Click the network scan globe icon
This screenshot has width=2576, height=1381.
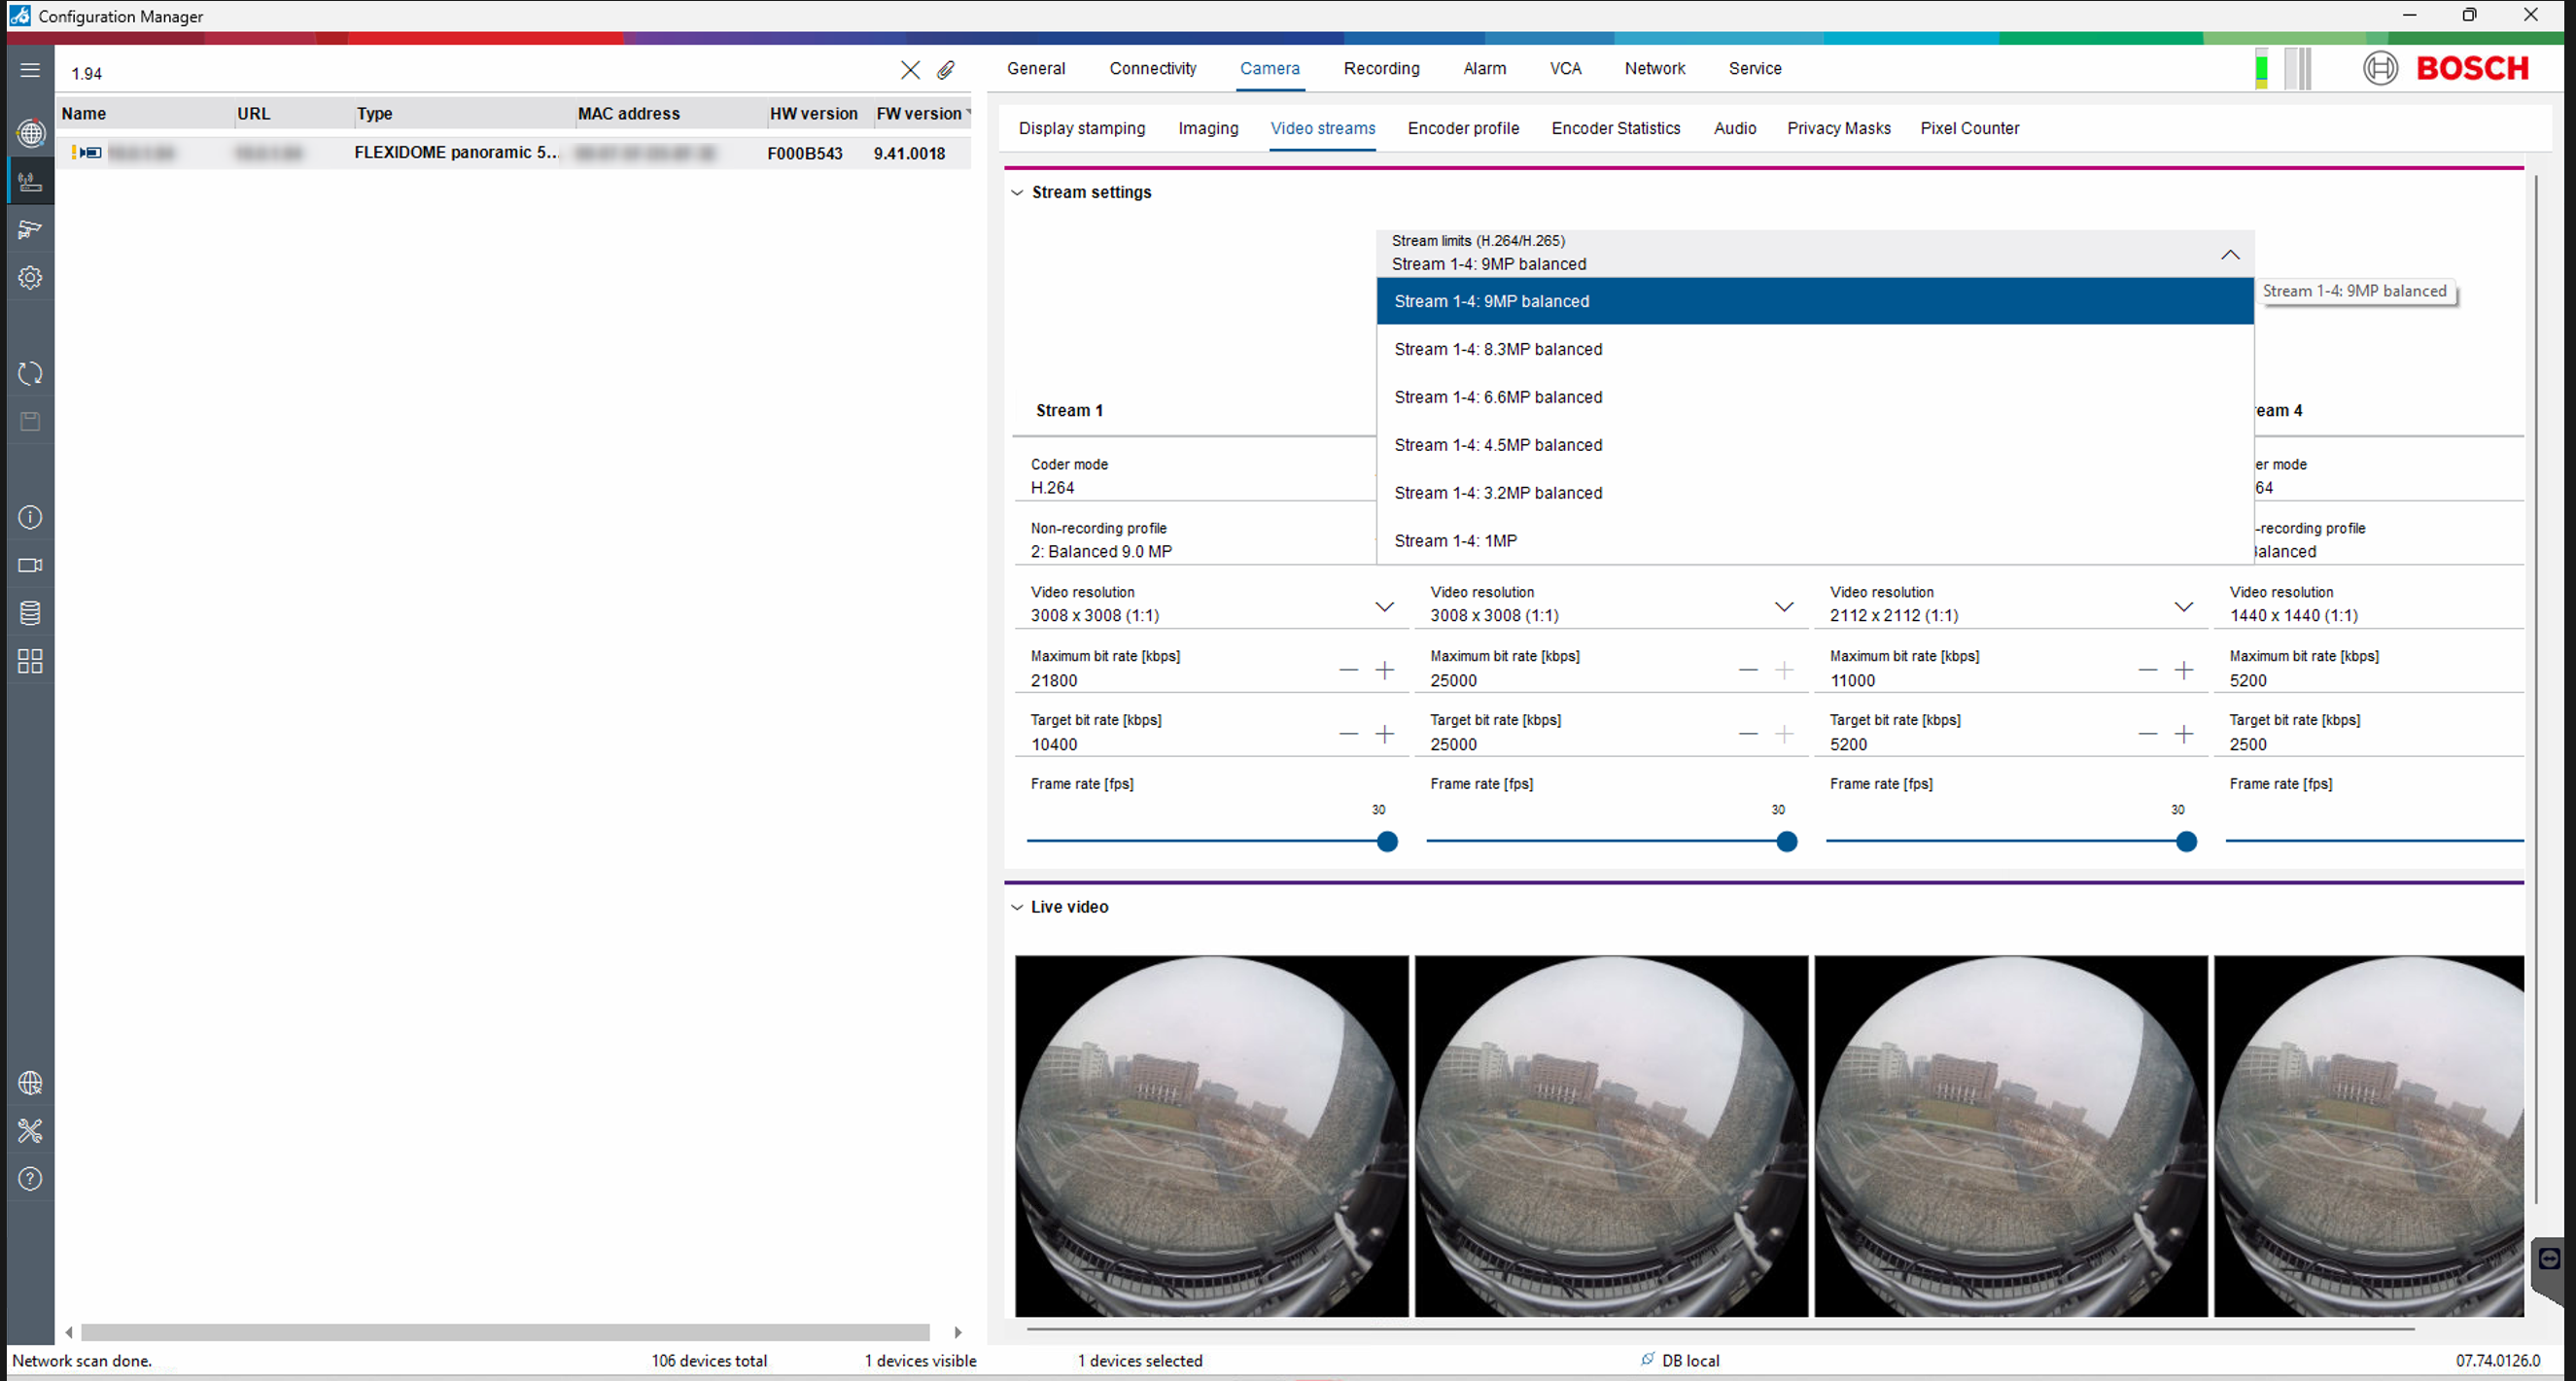pyautogui.click(x=30, y=132)
